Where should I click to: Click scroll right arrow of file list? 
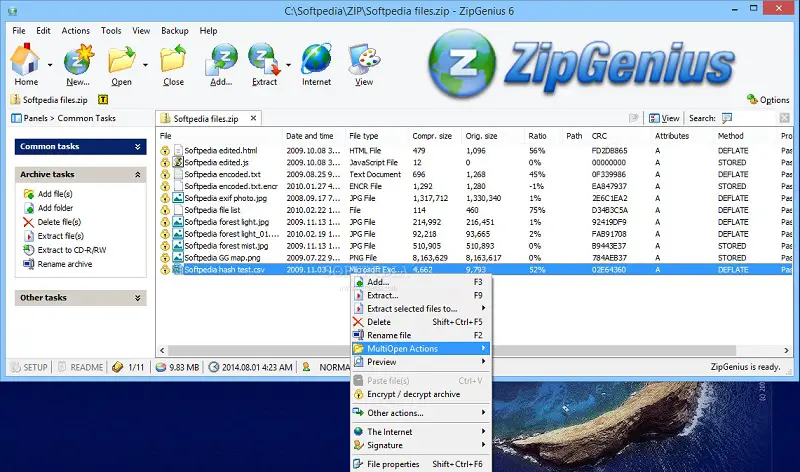[x=786, y=351]
